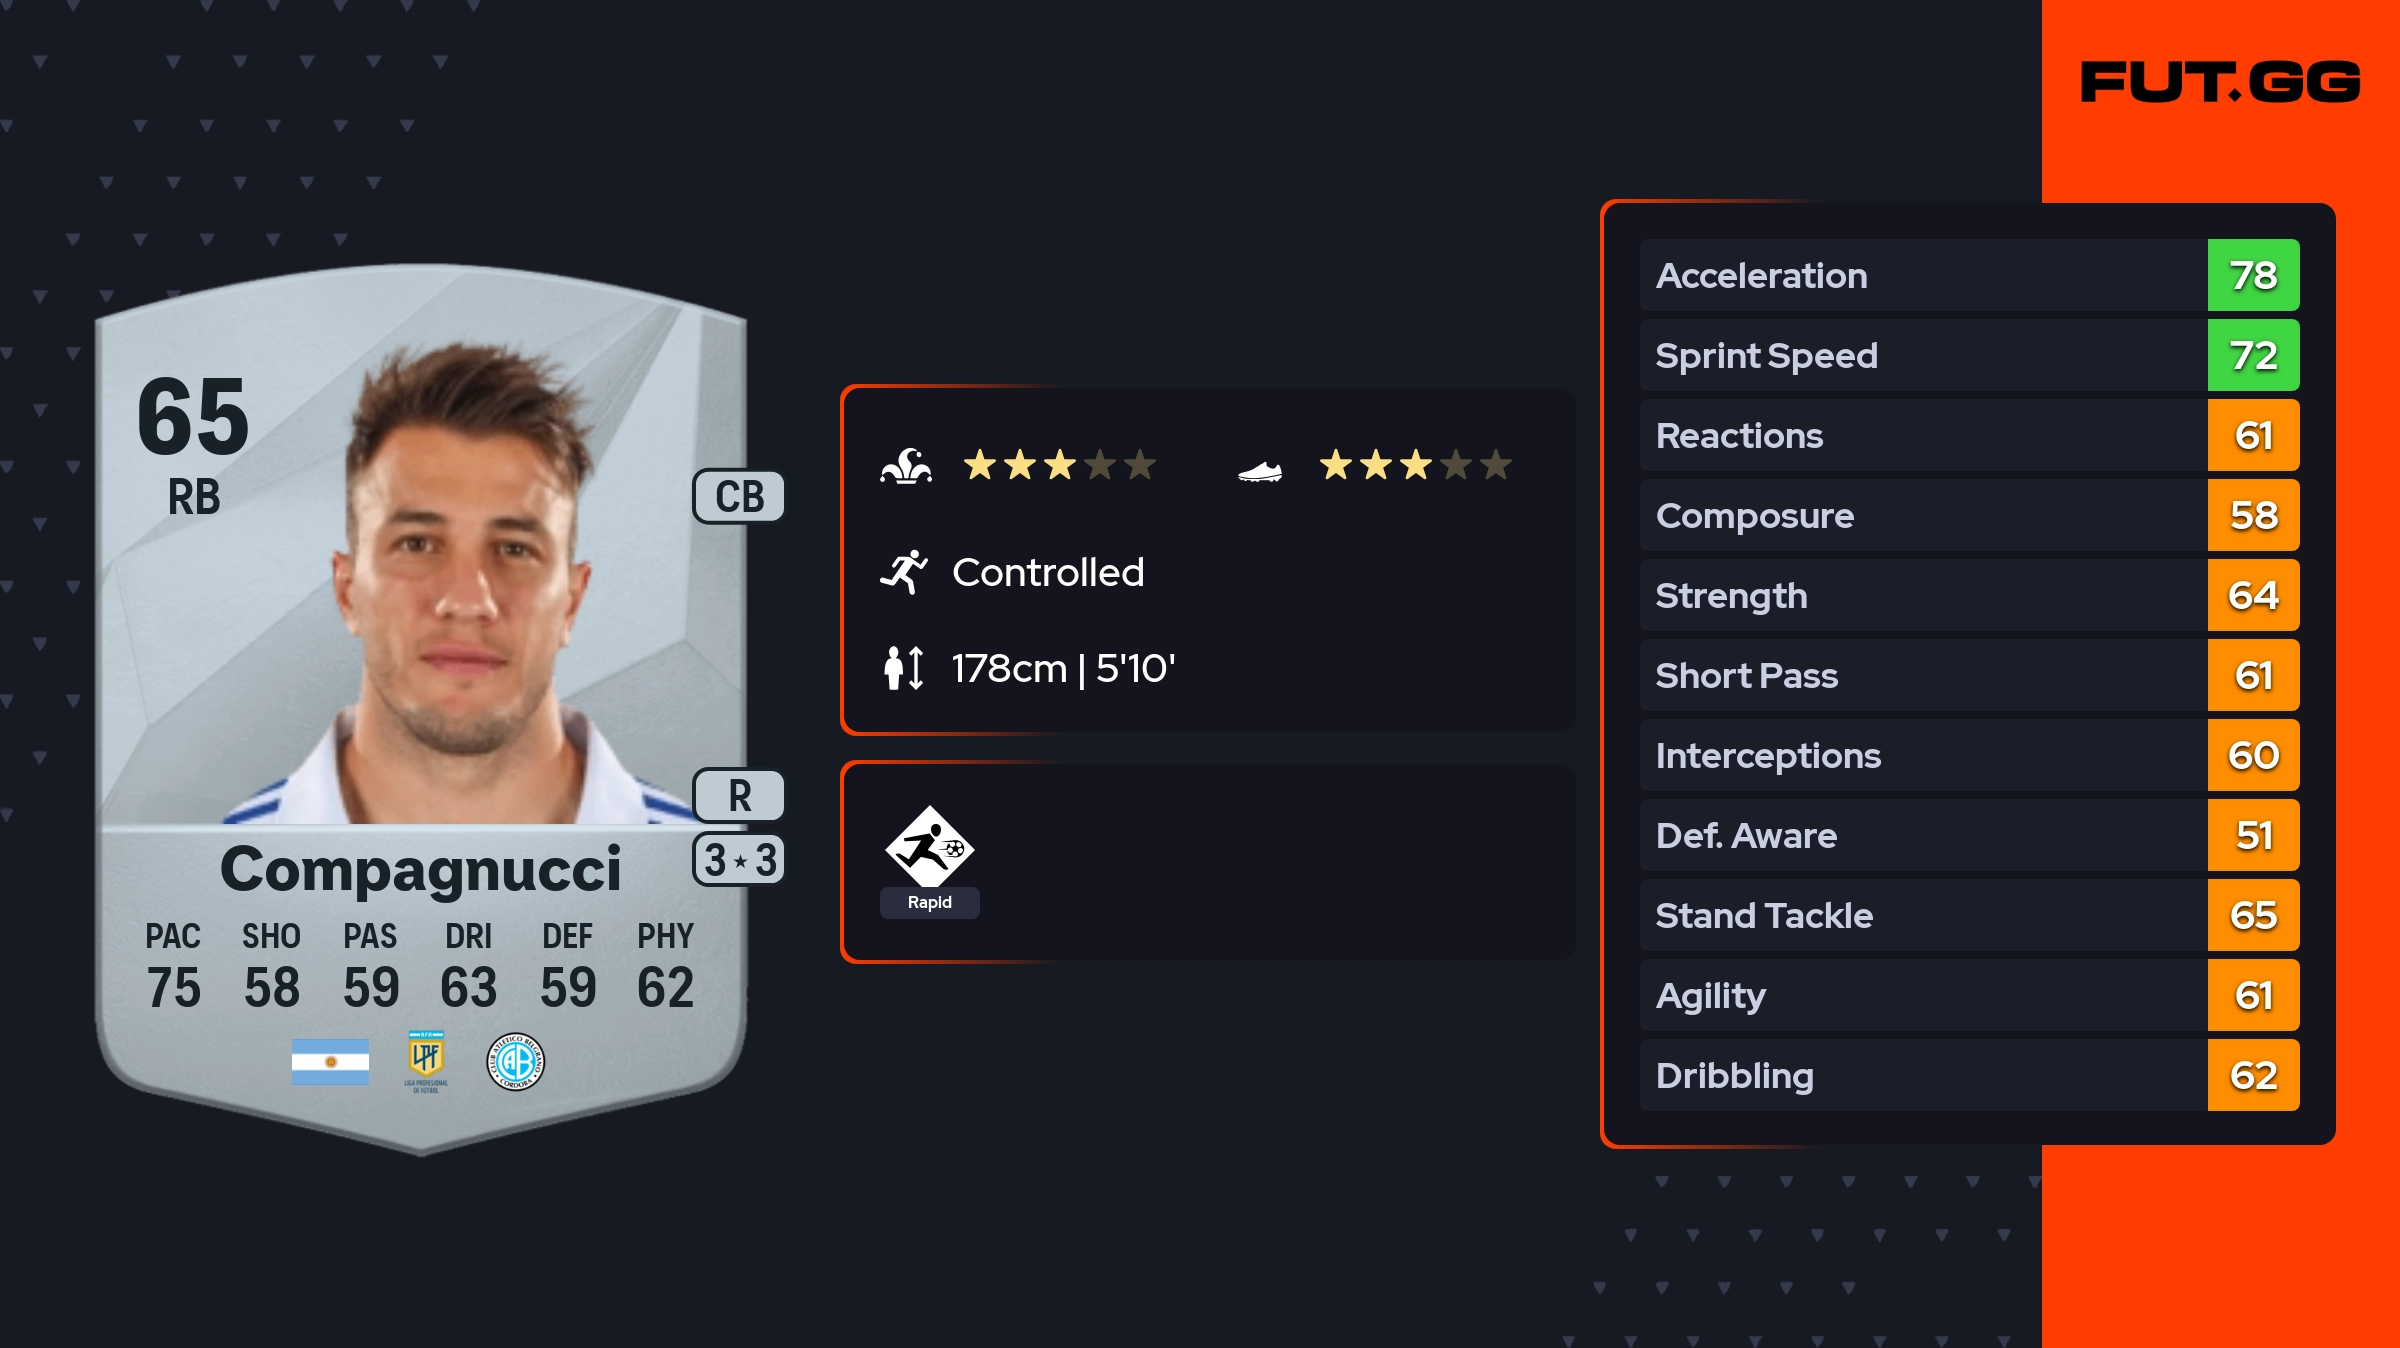
Task: Click the Belgrano club crest
Action: [515, 1061]
